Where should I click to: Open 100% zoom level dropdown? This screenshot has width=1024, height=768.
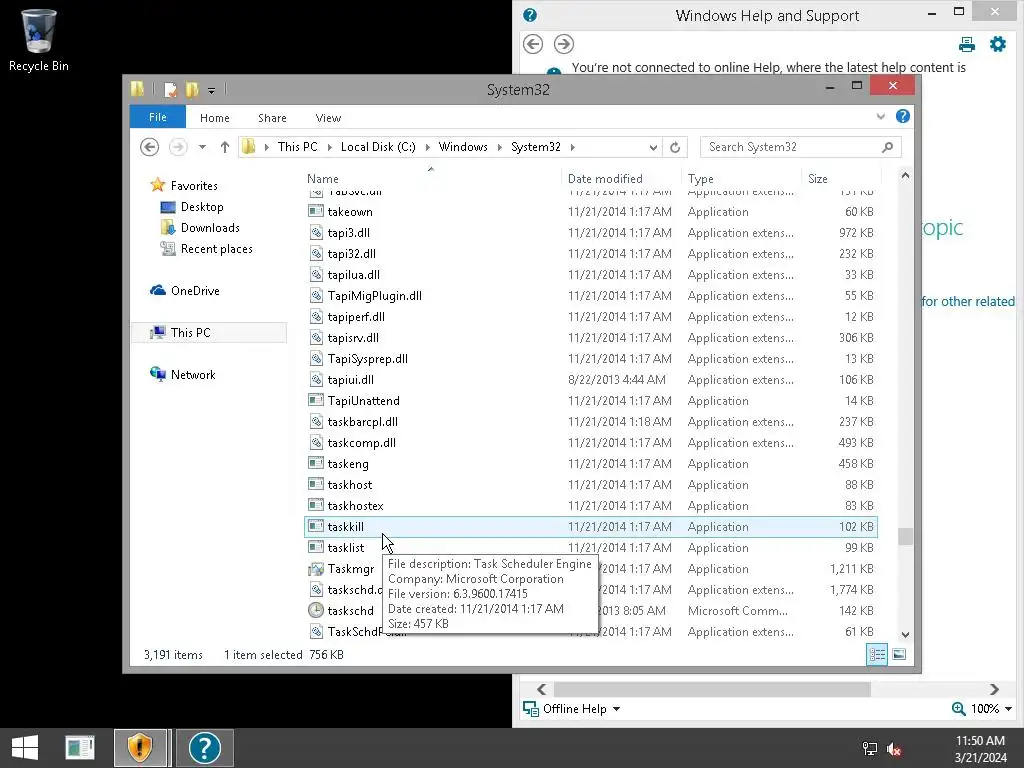(x=991, y=709)
